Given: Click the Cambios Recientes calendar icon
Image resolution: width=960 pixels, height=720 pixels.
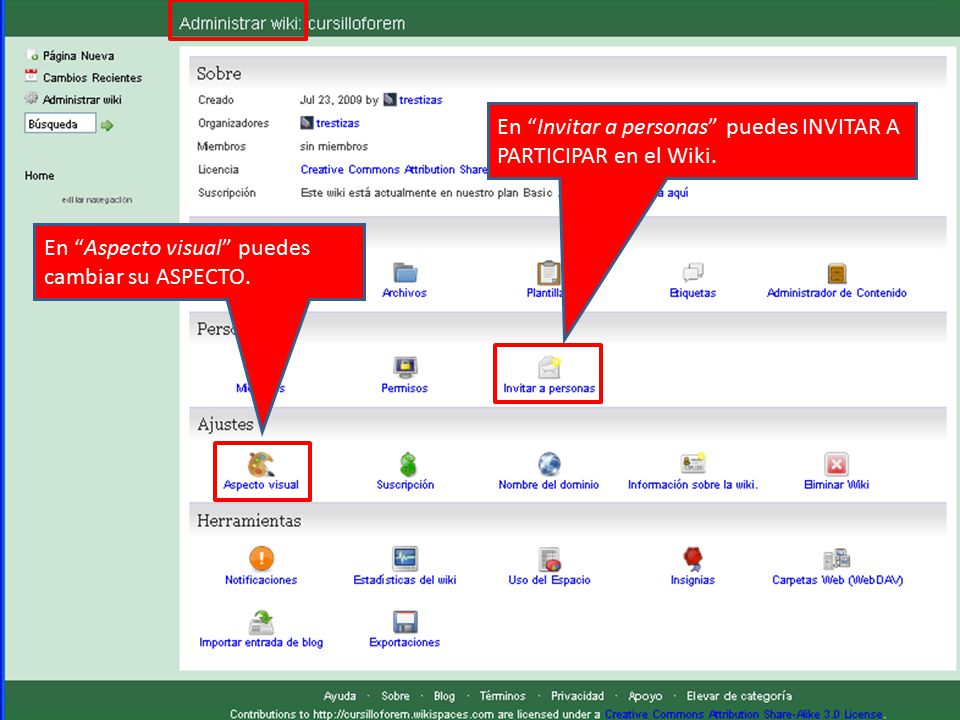Looking at the screenshot, I should (31, 76).
